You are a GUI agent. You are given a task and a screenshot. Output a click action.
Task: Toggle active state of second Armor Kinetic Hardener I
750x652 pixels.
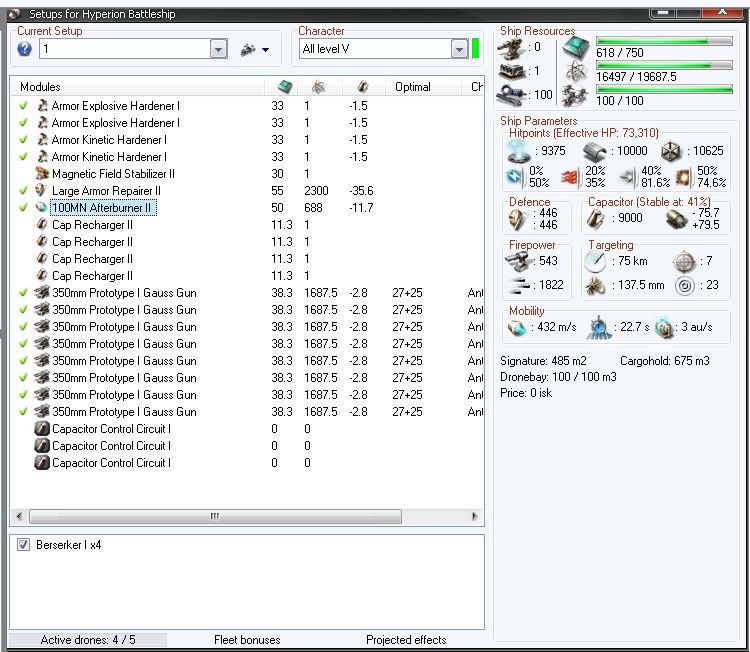click(23, 156)
